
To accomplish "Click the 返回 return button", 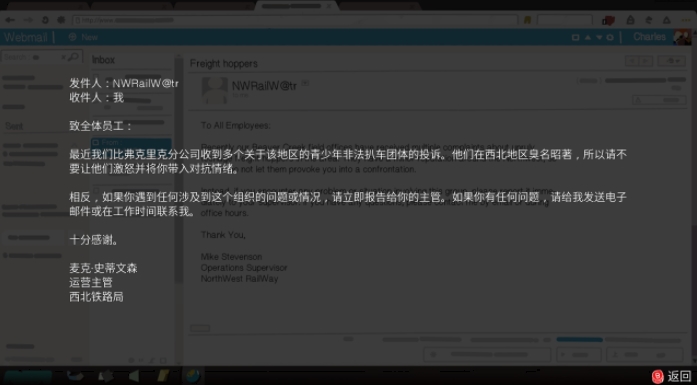I will click(672, 376).
